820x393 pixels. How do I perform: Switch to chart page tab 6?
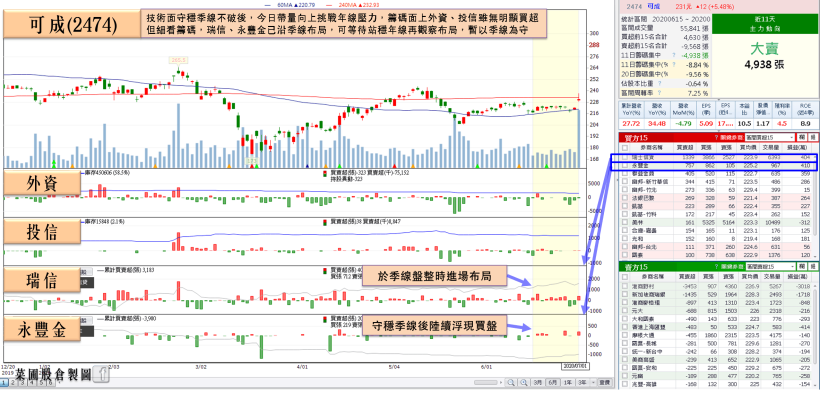pyautogui.click(x=51, y=383)
